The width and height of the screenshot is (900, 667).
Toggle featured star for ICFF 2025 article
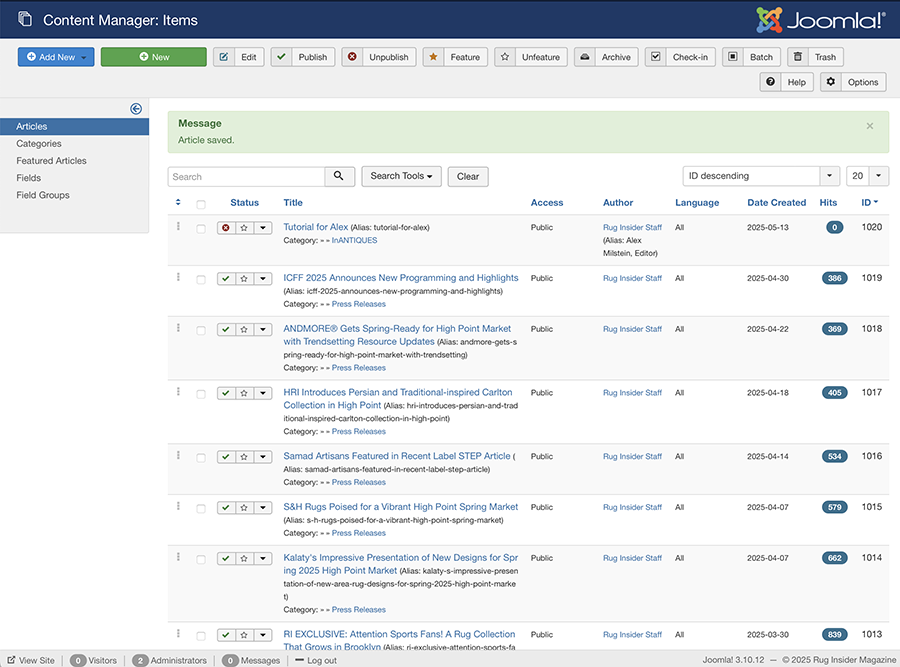click(x=245, y=279)
